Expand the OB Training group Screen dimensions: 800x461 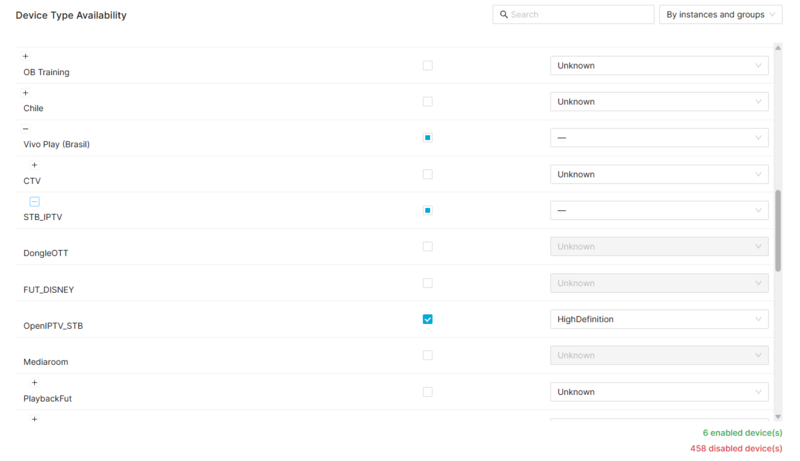[x=26, y=56]
